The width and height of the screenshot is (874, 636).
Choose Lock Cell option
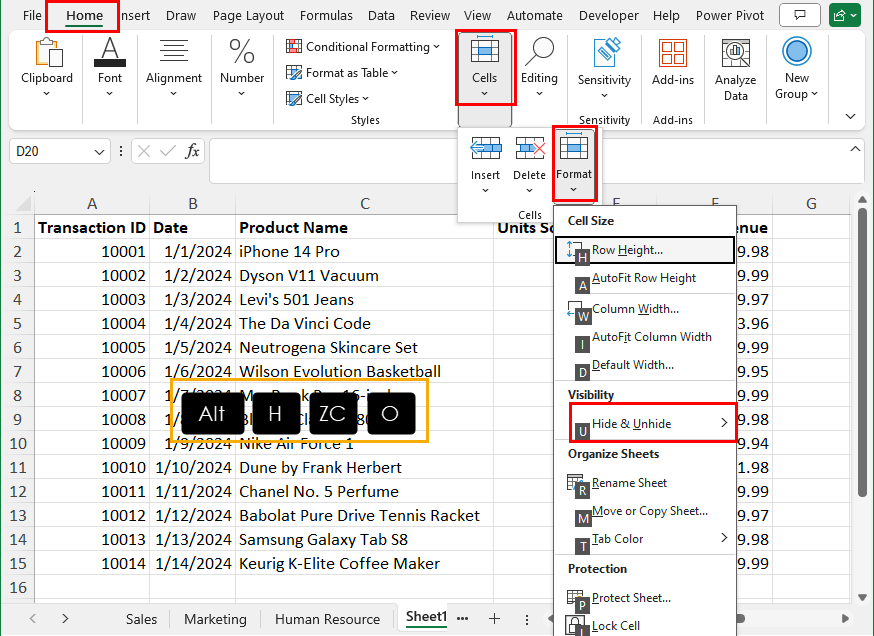645,626
